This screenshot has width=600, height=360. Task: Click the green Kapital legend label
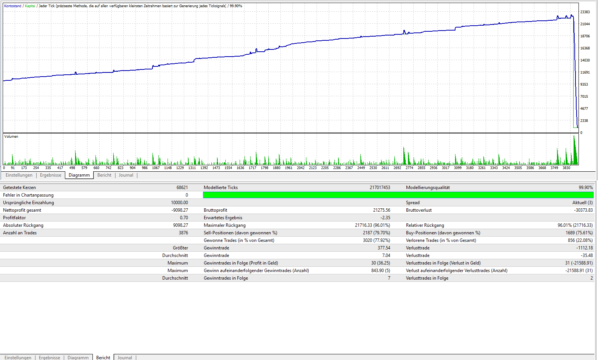click(x=30, y=6)
